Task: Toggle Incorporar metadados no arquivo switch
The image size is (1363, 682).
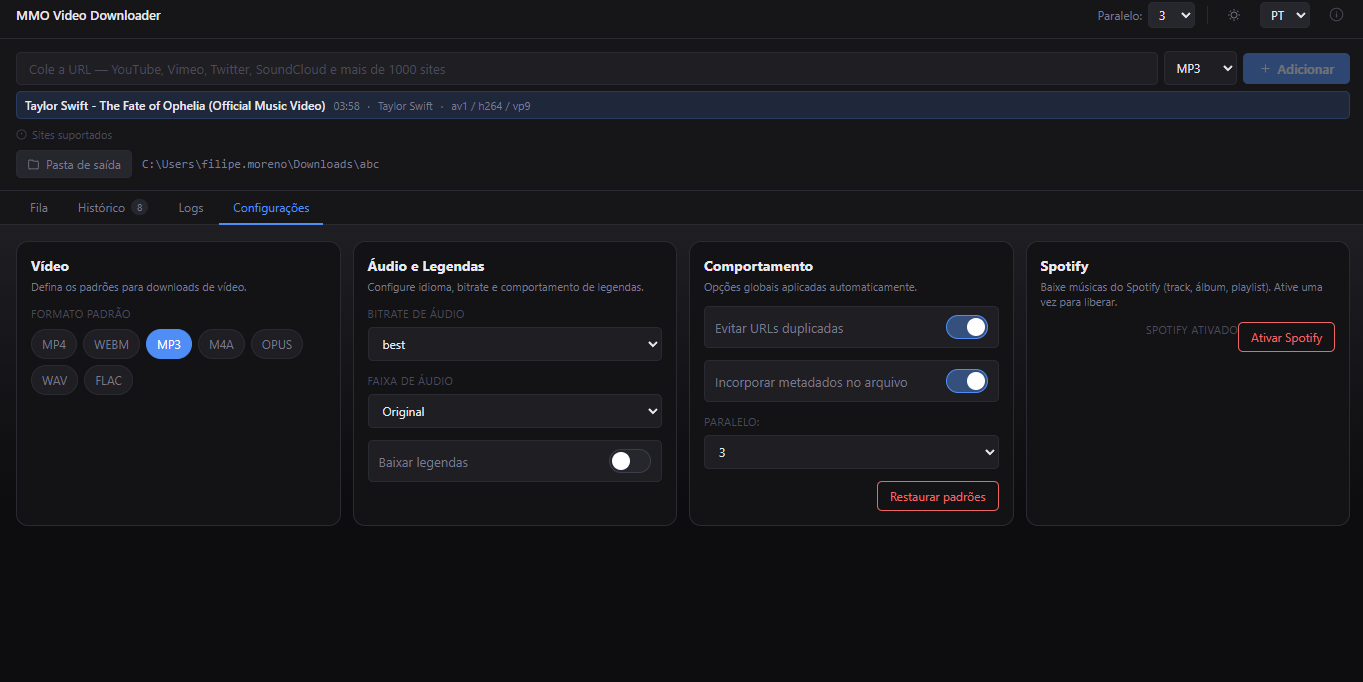Action: 966,381
